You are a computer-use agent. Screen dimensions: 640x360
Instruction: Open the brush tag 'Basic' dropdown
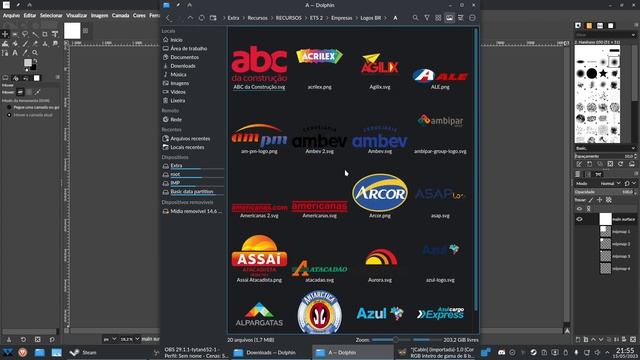point(605,148)
